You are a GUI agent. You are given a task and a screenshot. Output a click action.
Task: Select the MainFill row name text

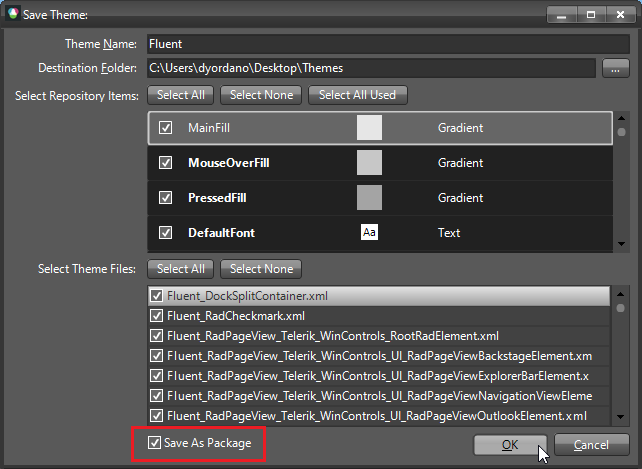209,128
